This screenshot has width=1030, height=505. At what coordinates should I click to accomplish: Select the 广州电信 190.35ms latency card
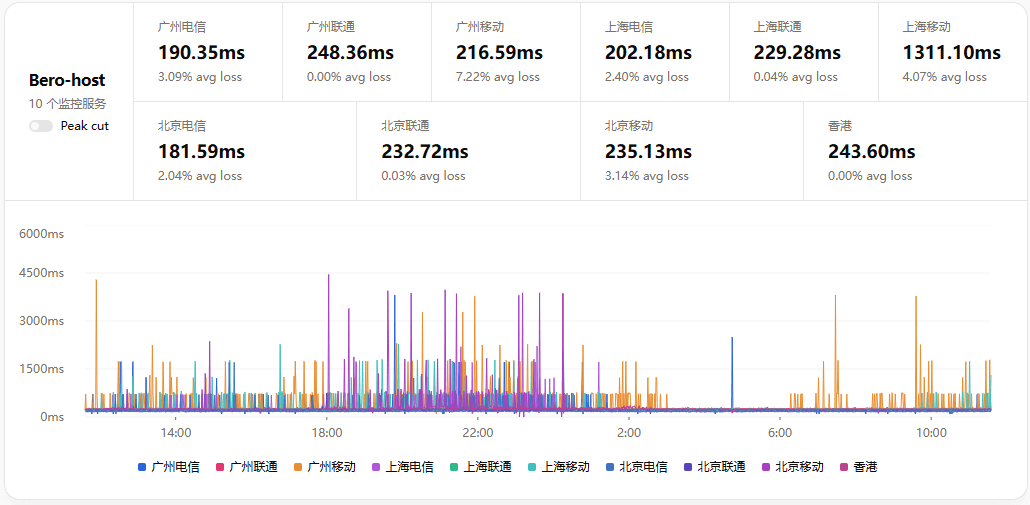(x=208, y=52)
